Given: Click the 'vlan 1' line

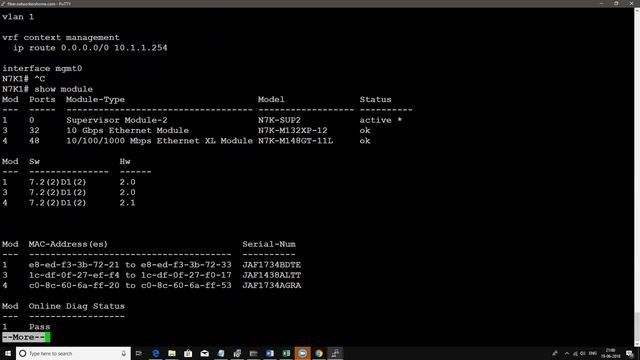Looking at the screenshot, I should click(18, 17).
